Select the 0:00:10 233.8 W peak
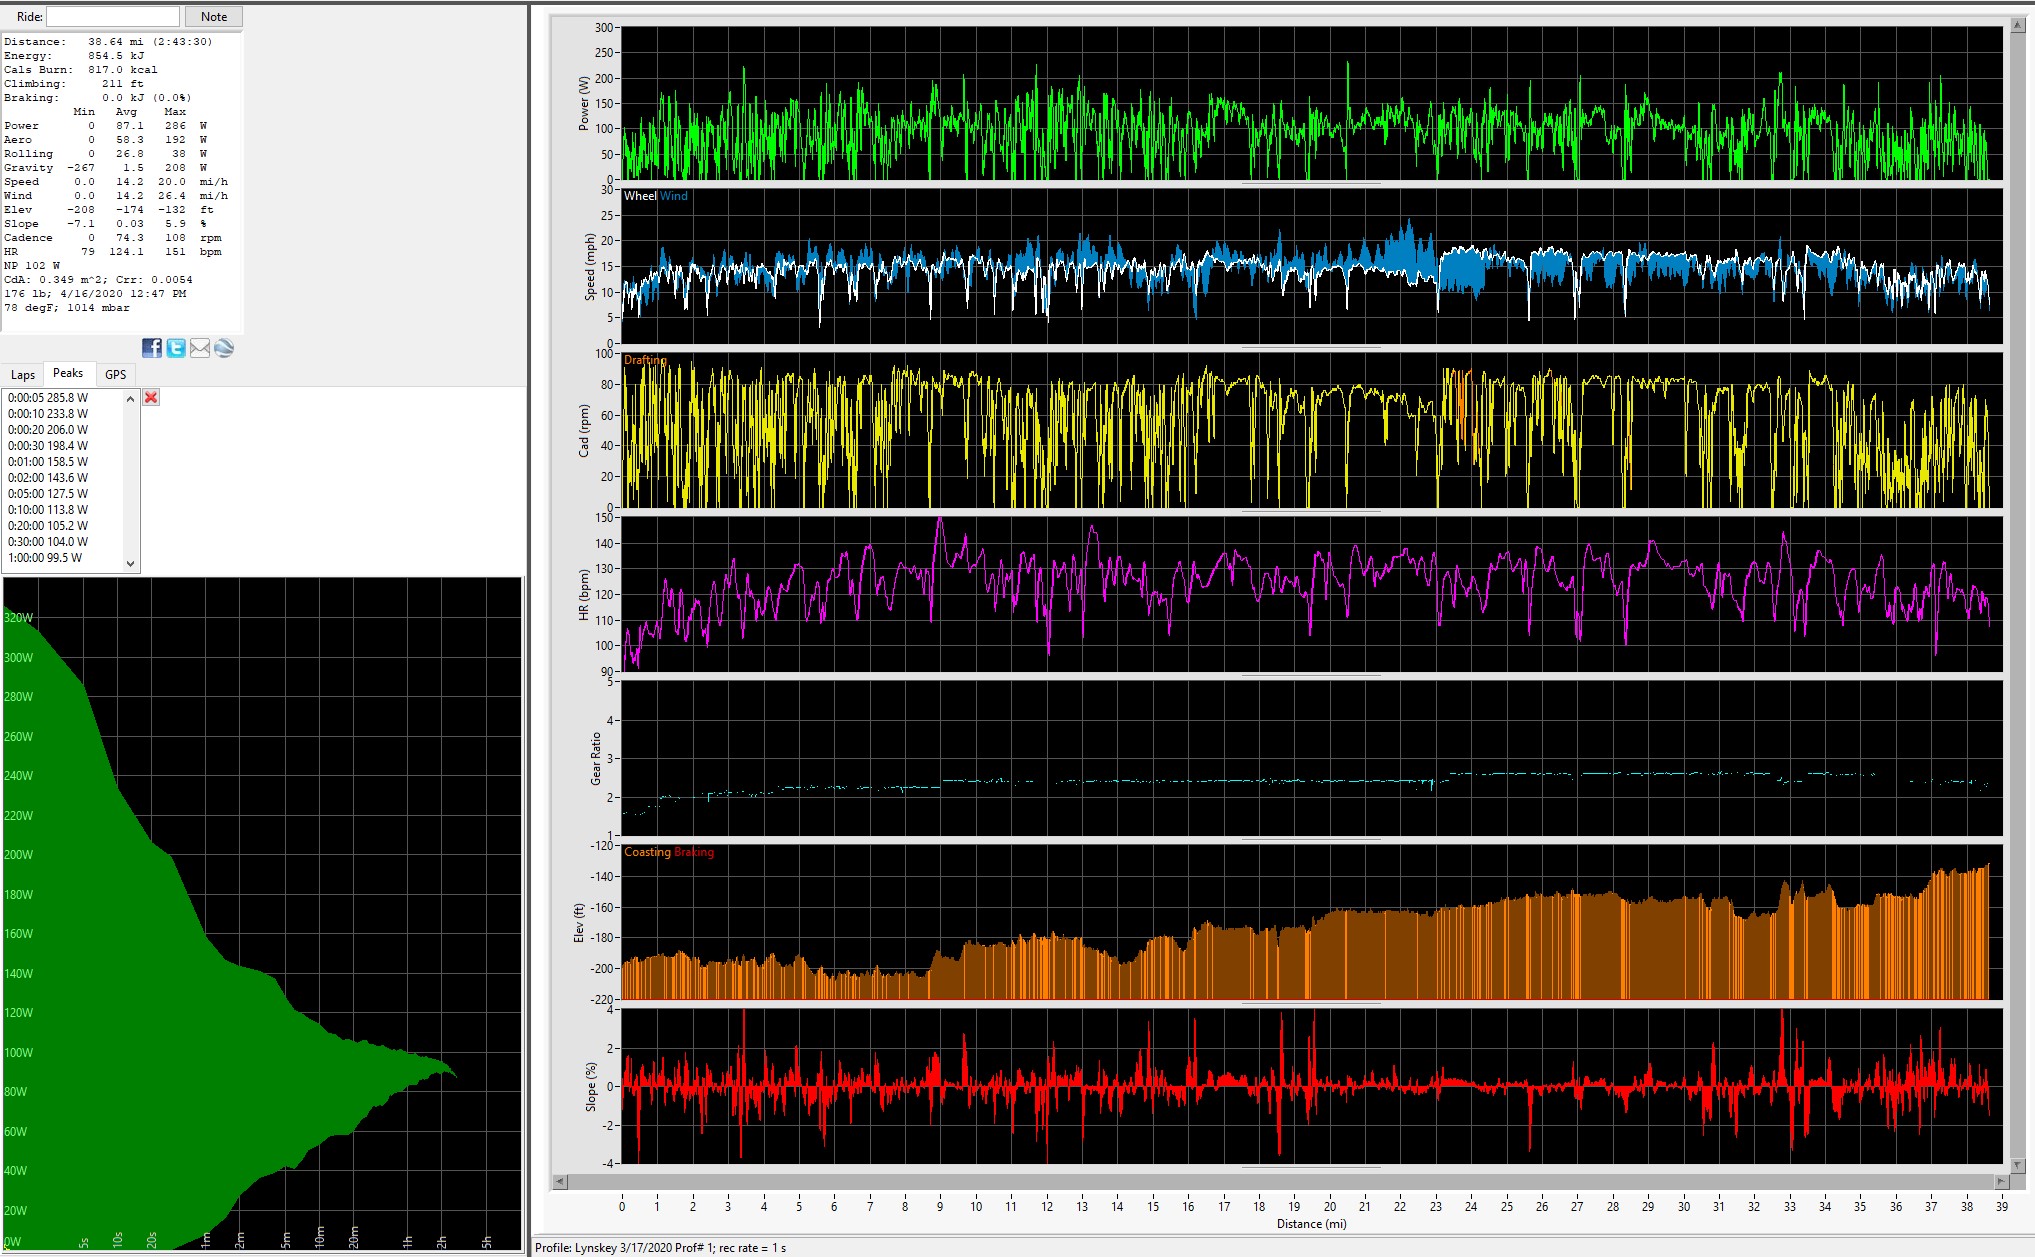This screenshot has height=1257, width=2035. pyautogui.click(x=48, y=414)
